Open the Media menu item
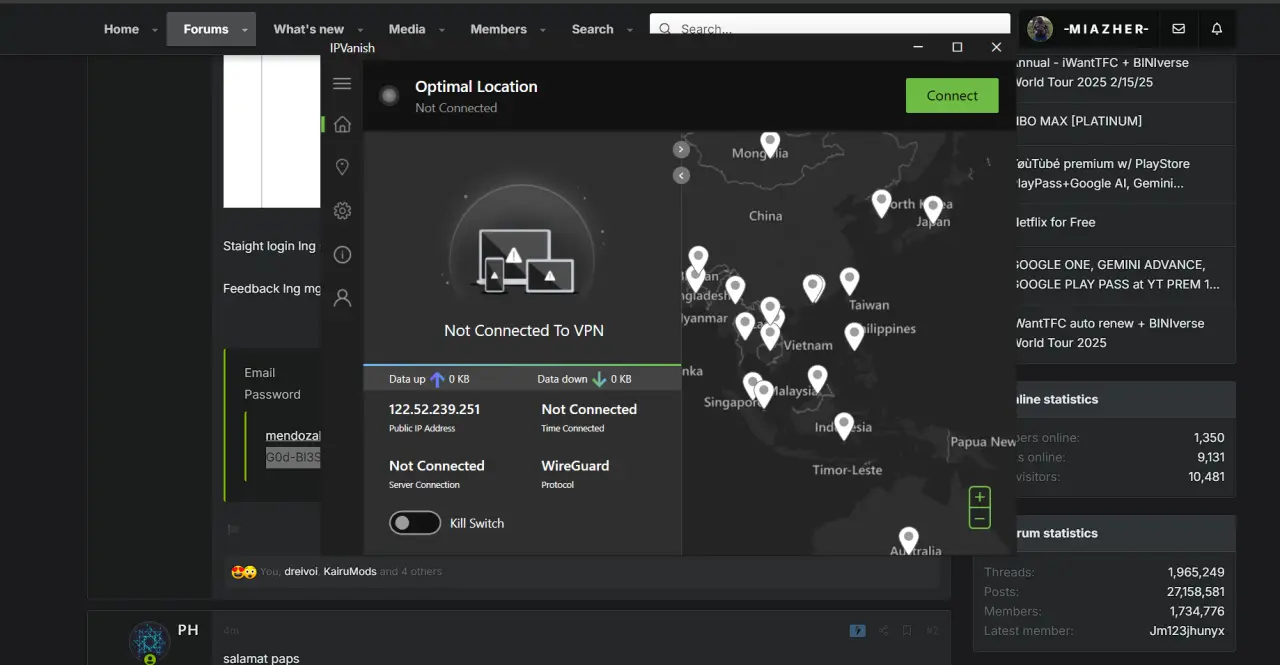 point(407,29)
